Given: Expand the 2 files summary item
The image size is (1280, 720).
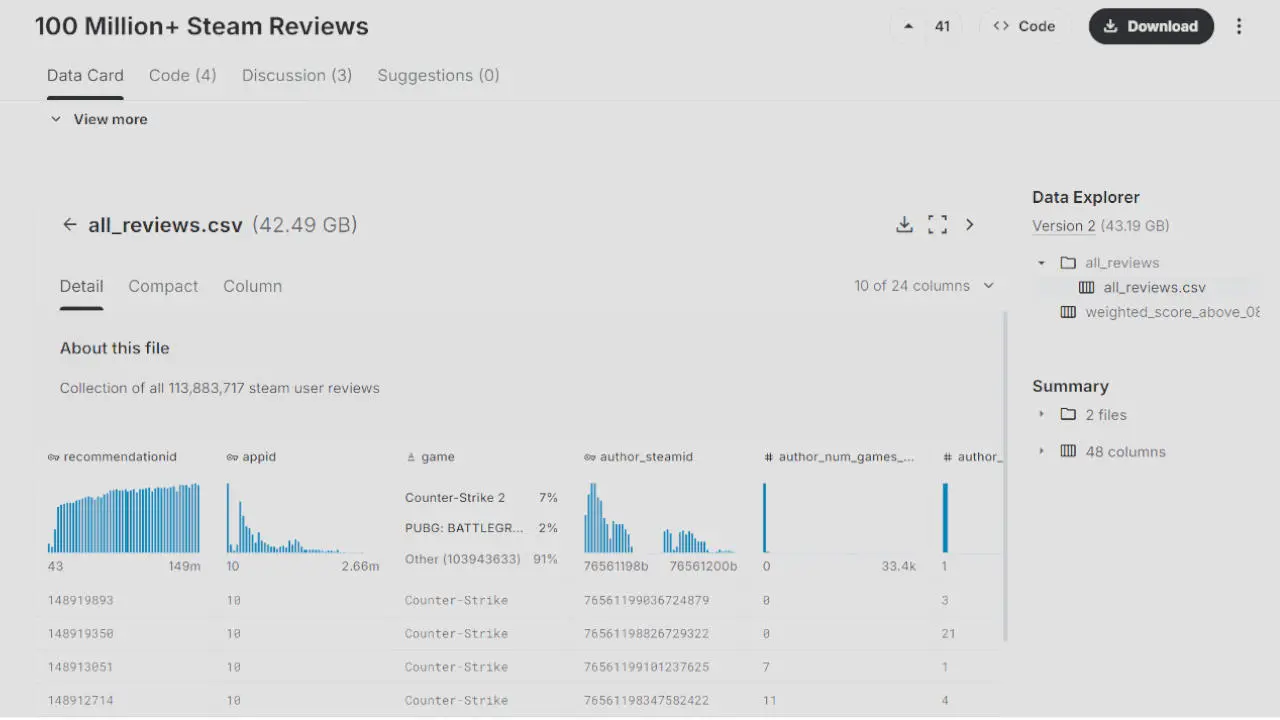Looking at the screenshot, I should pos(1041,414).
